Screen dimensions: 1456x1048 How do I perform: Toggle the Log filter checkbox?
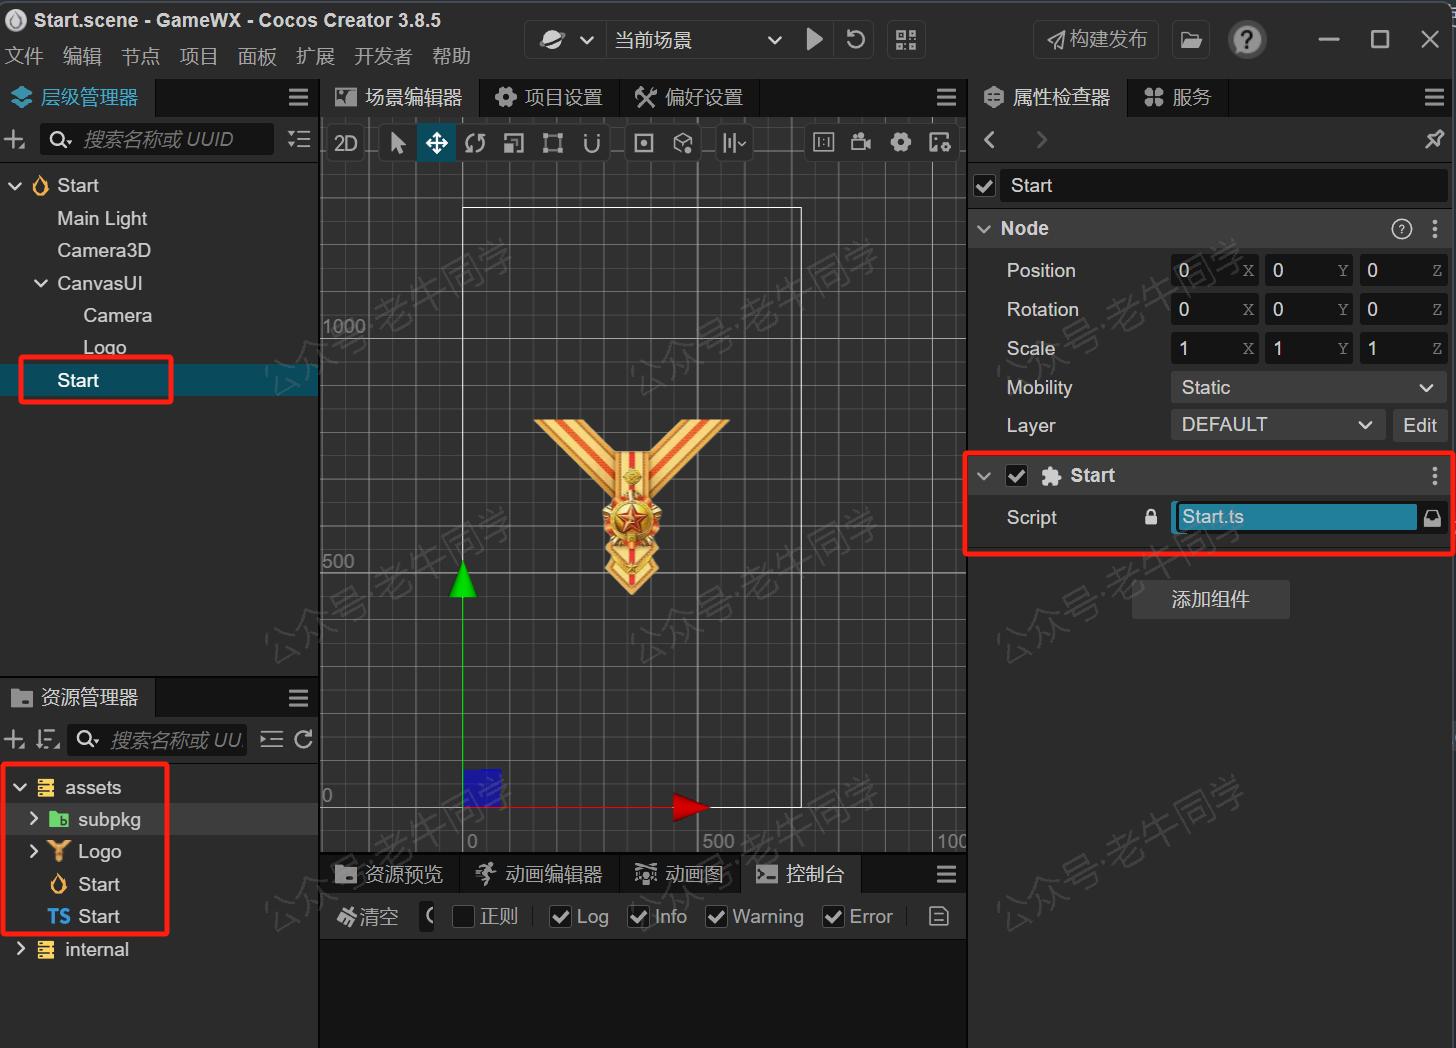coord(561,917)
